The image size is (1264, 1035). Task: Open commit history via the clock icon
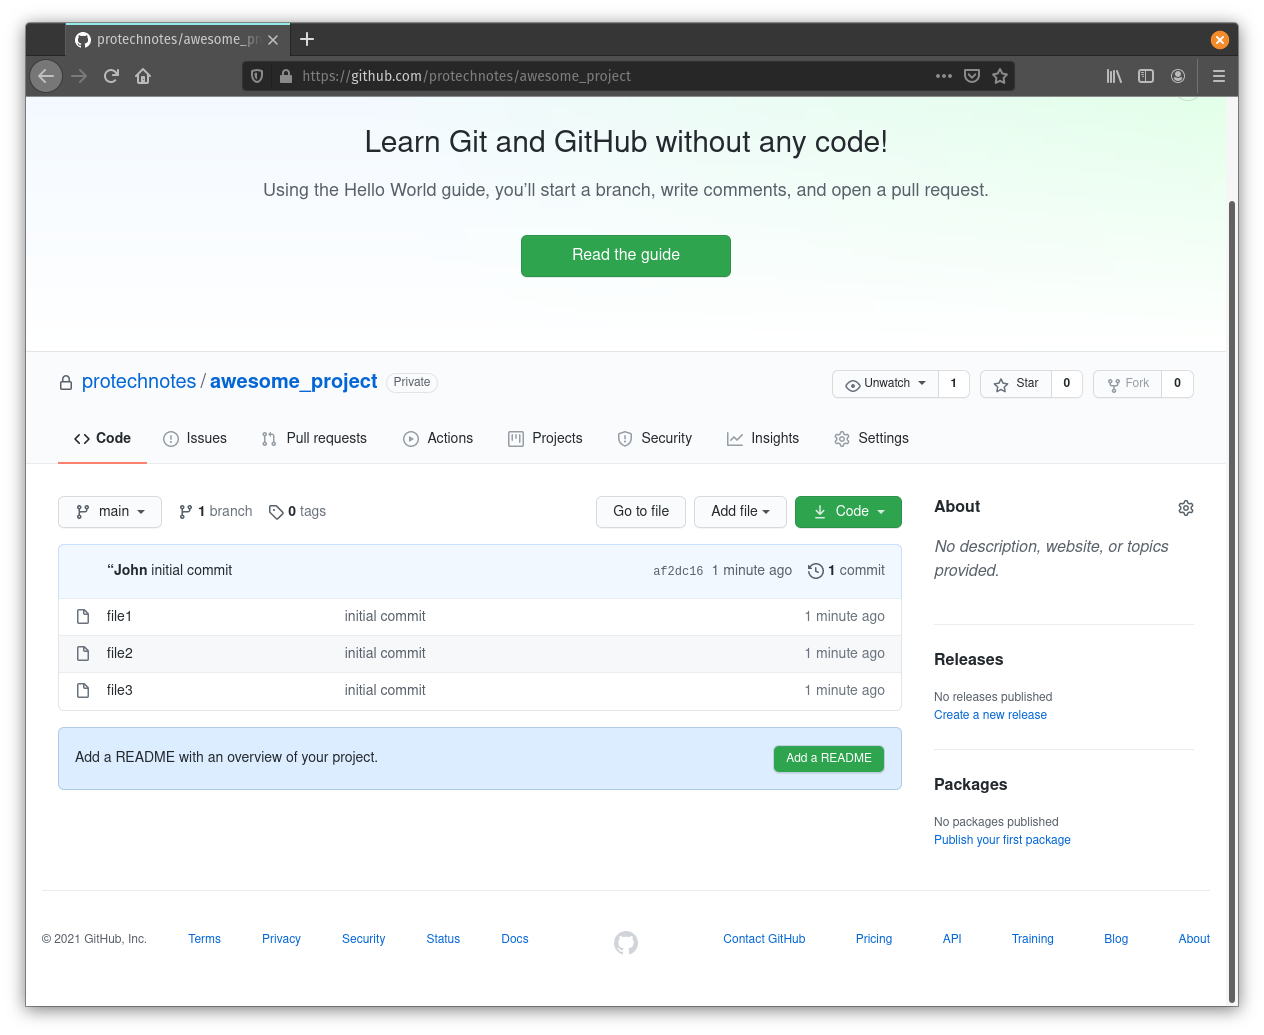tap(816, 571)
